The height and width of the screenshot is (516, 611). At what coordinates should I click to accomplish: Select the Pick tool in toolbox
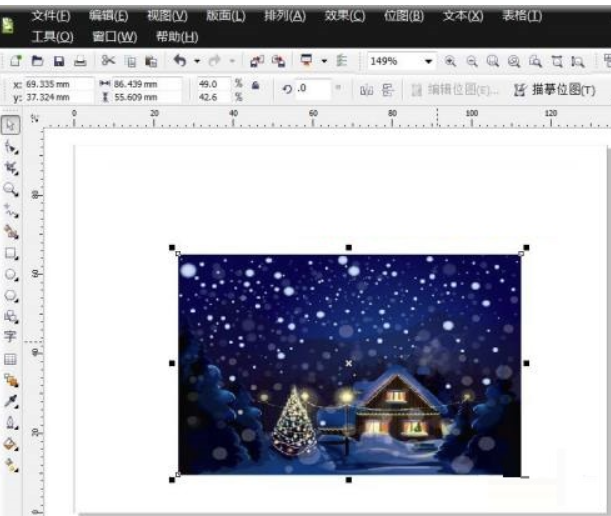click(11, 125)
